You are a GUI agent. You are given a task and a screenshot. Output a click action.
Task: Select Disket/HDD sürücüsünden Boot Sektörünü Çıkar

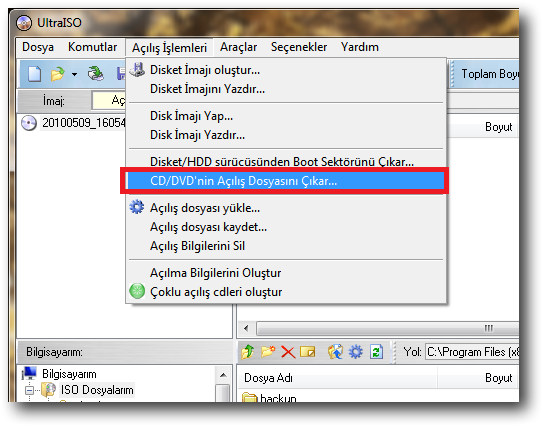coord(286,162)
